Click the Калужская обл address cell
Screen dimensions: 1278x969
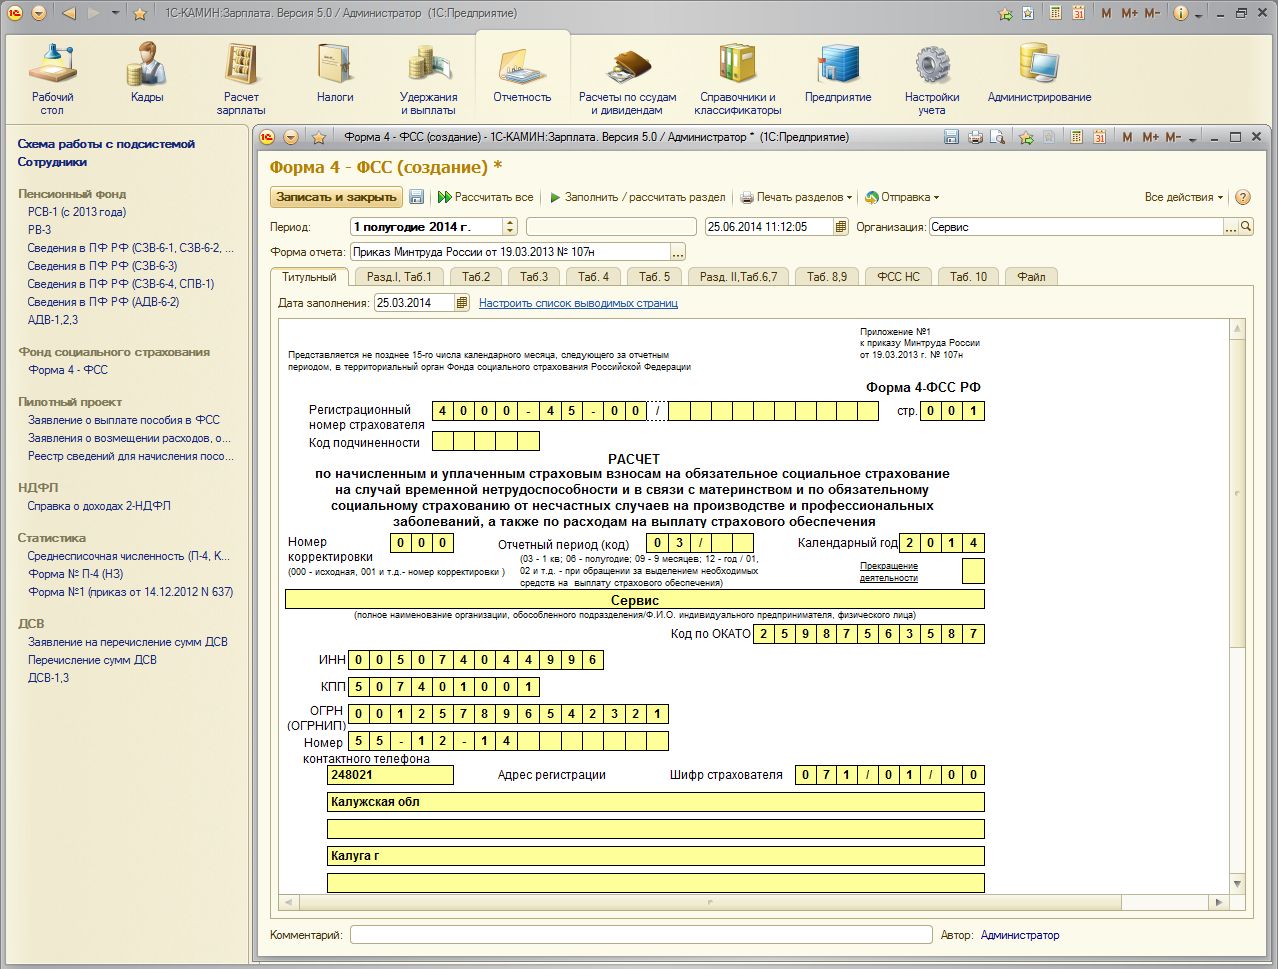656,802
